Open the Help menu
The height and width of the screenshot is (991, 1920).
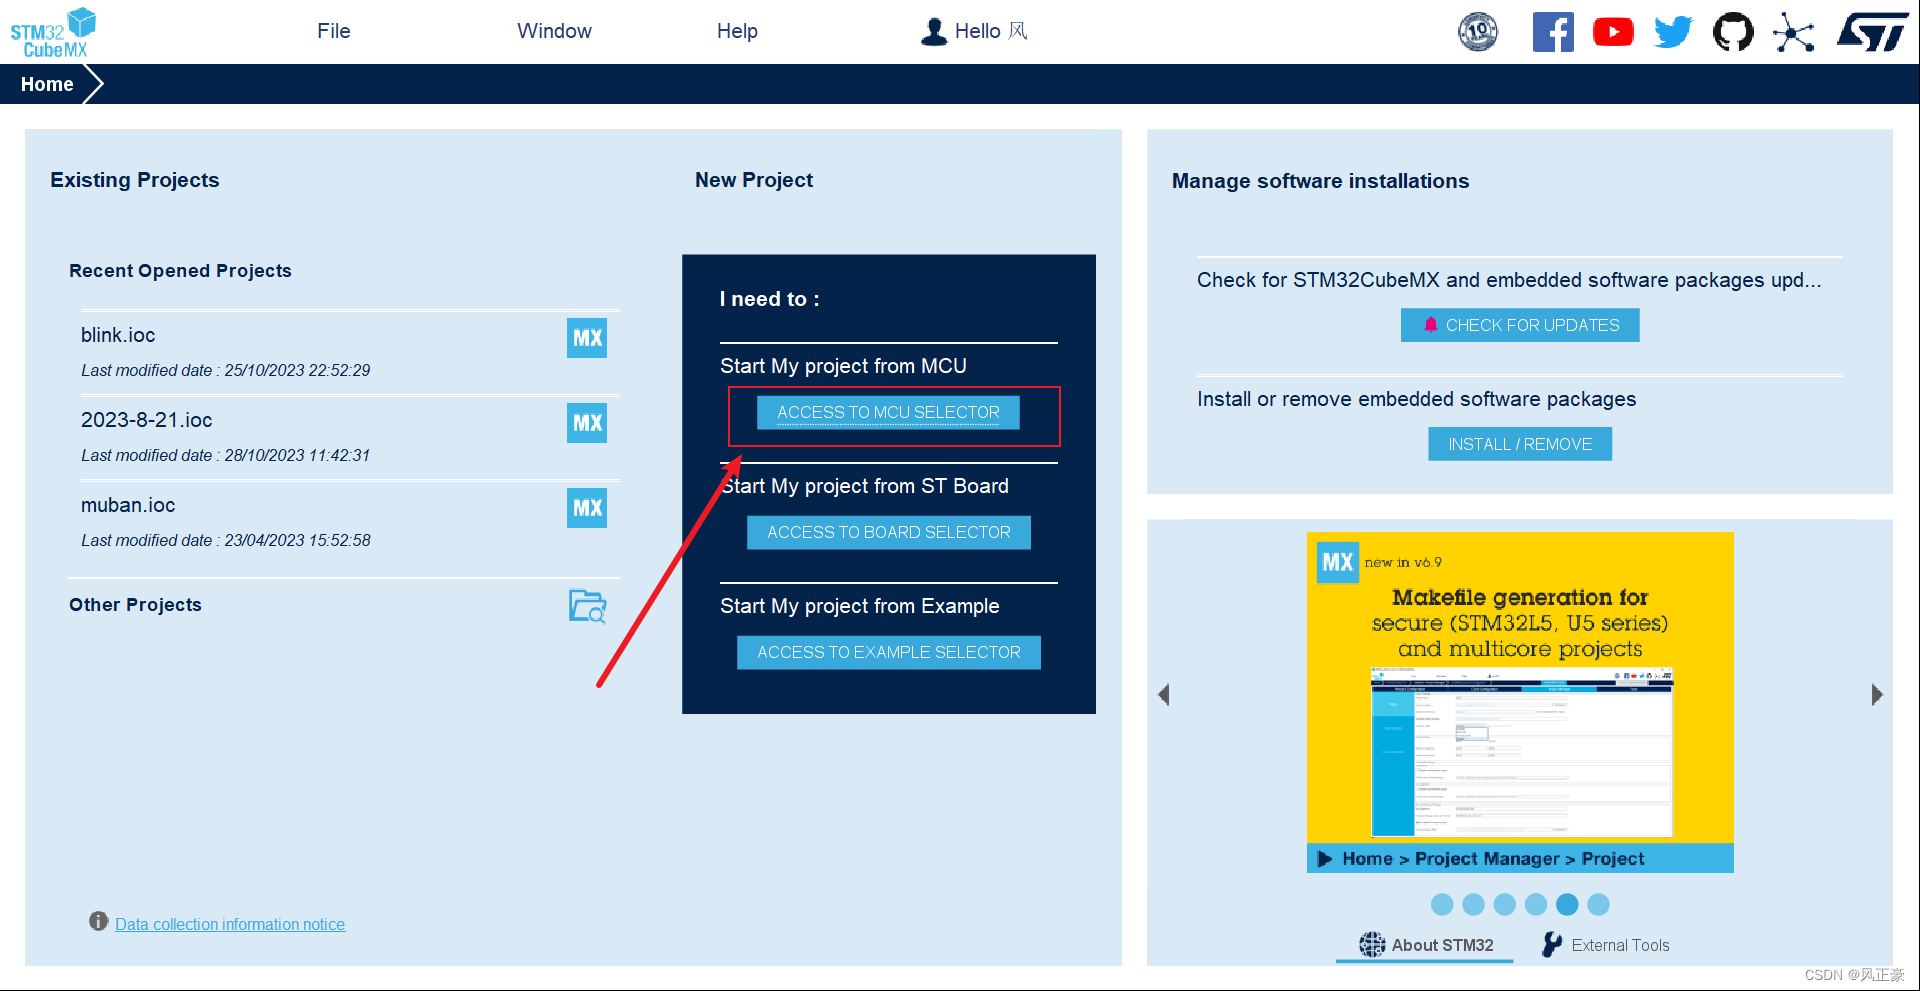[x=737, y=31]
